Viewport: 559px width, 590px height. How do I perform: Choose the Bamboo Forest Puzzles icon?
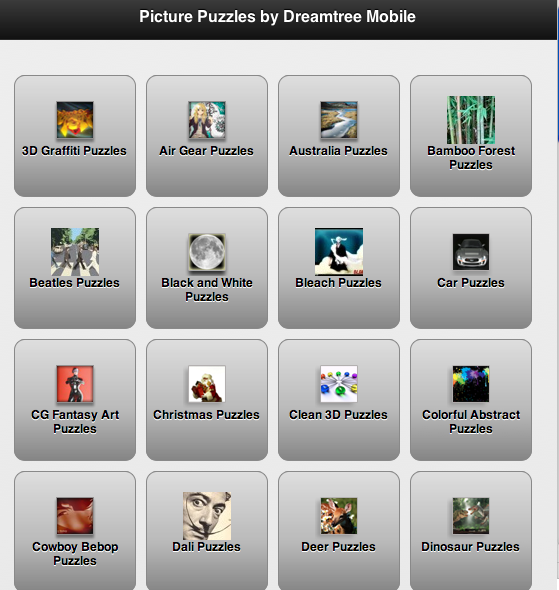[471, 120]
